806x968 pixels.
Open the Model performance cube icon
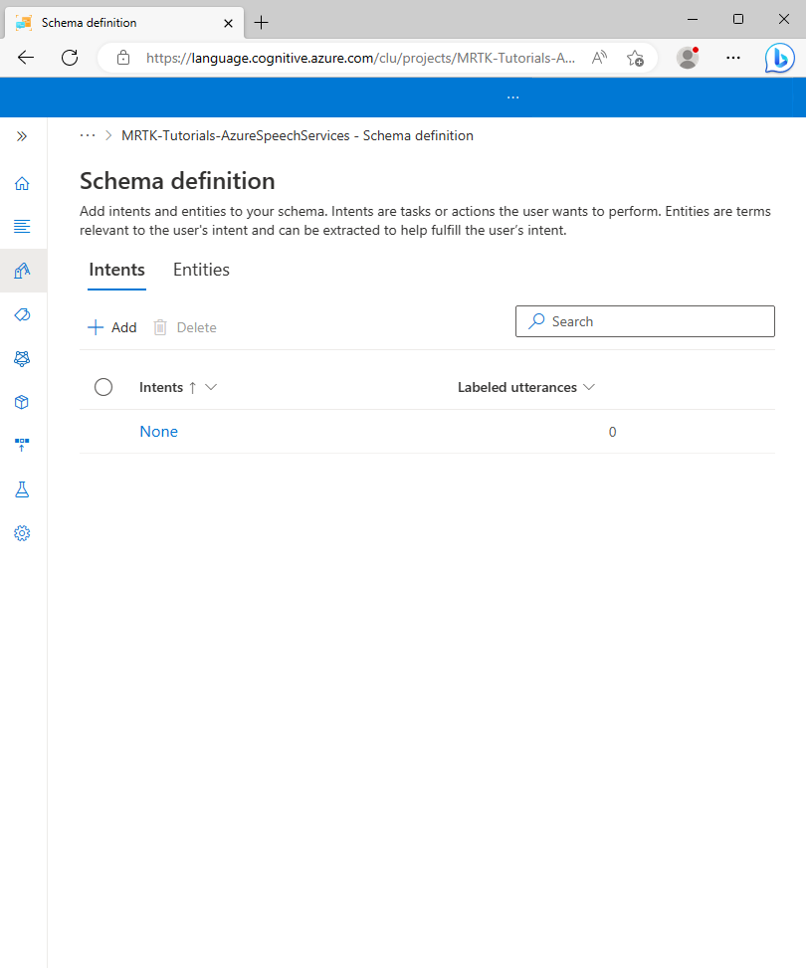[22, 401]
